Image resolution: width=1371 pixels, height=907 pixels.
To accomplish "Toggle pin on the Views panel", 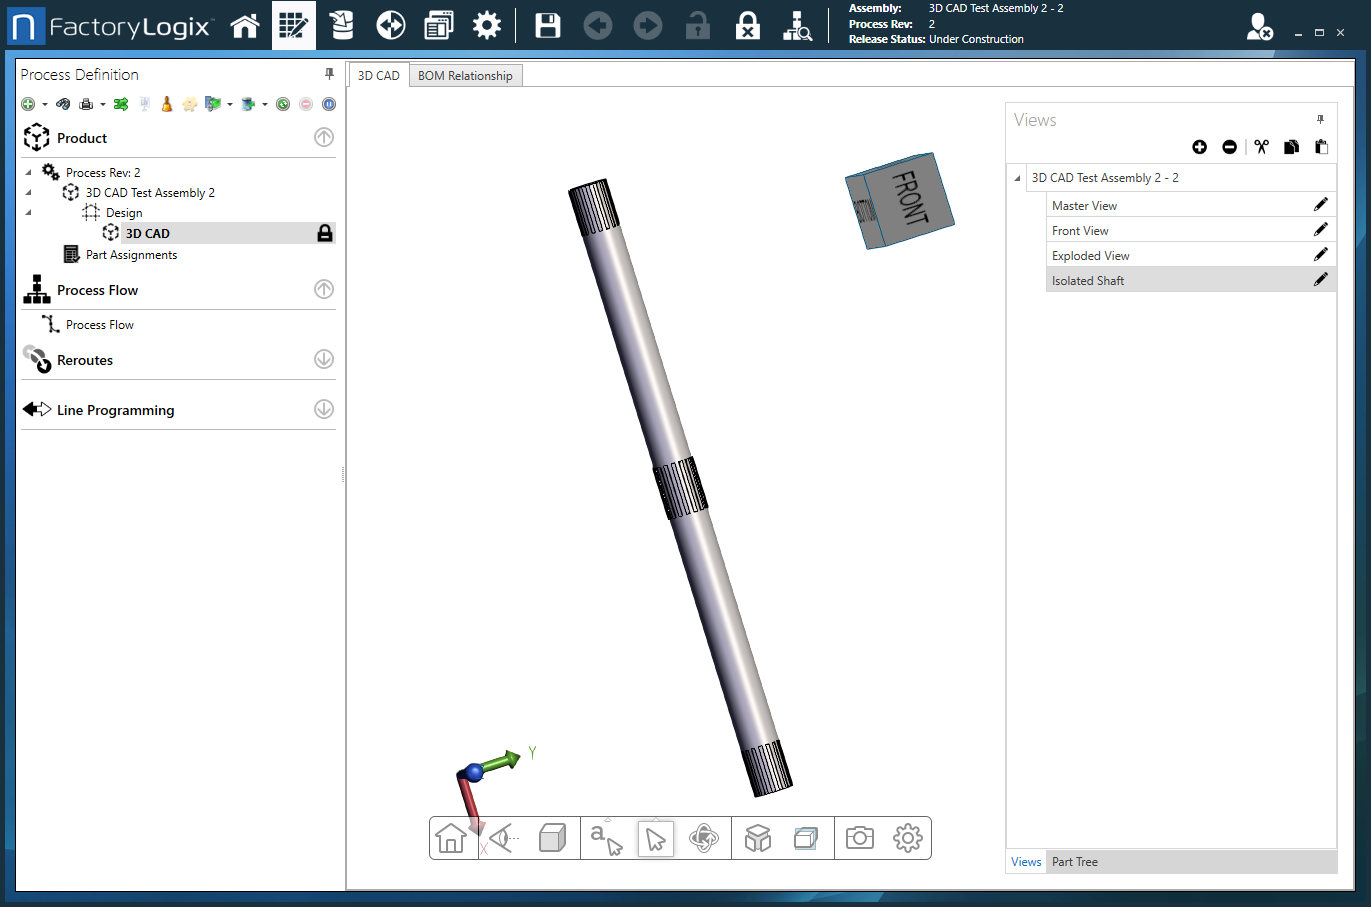I will coord(1320,119).
